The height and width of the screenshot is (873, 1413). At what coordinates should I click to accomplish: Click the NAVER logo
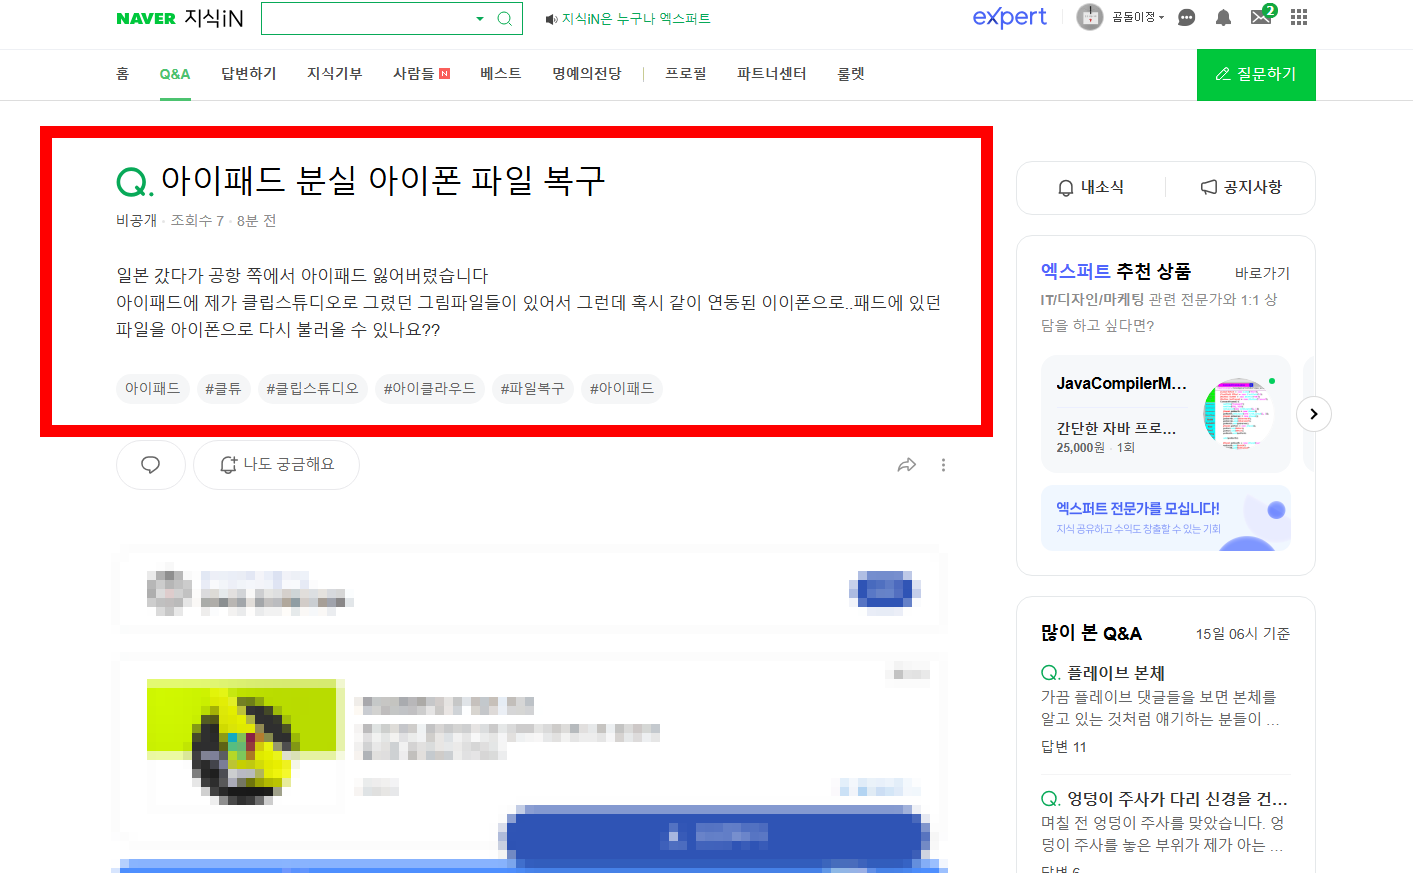(x=146, y=19)
